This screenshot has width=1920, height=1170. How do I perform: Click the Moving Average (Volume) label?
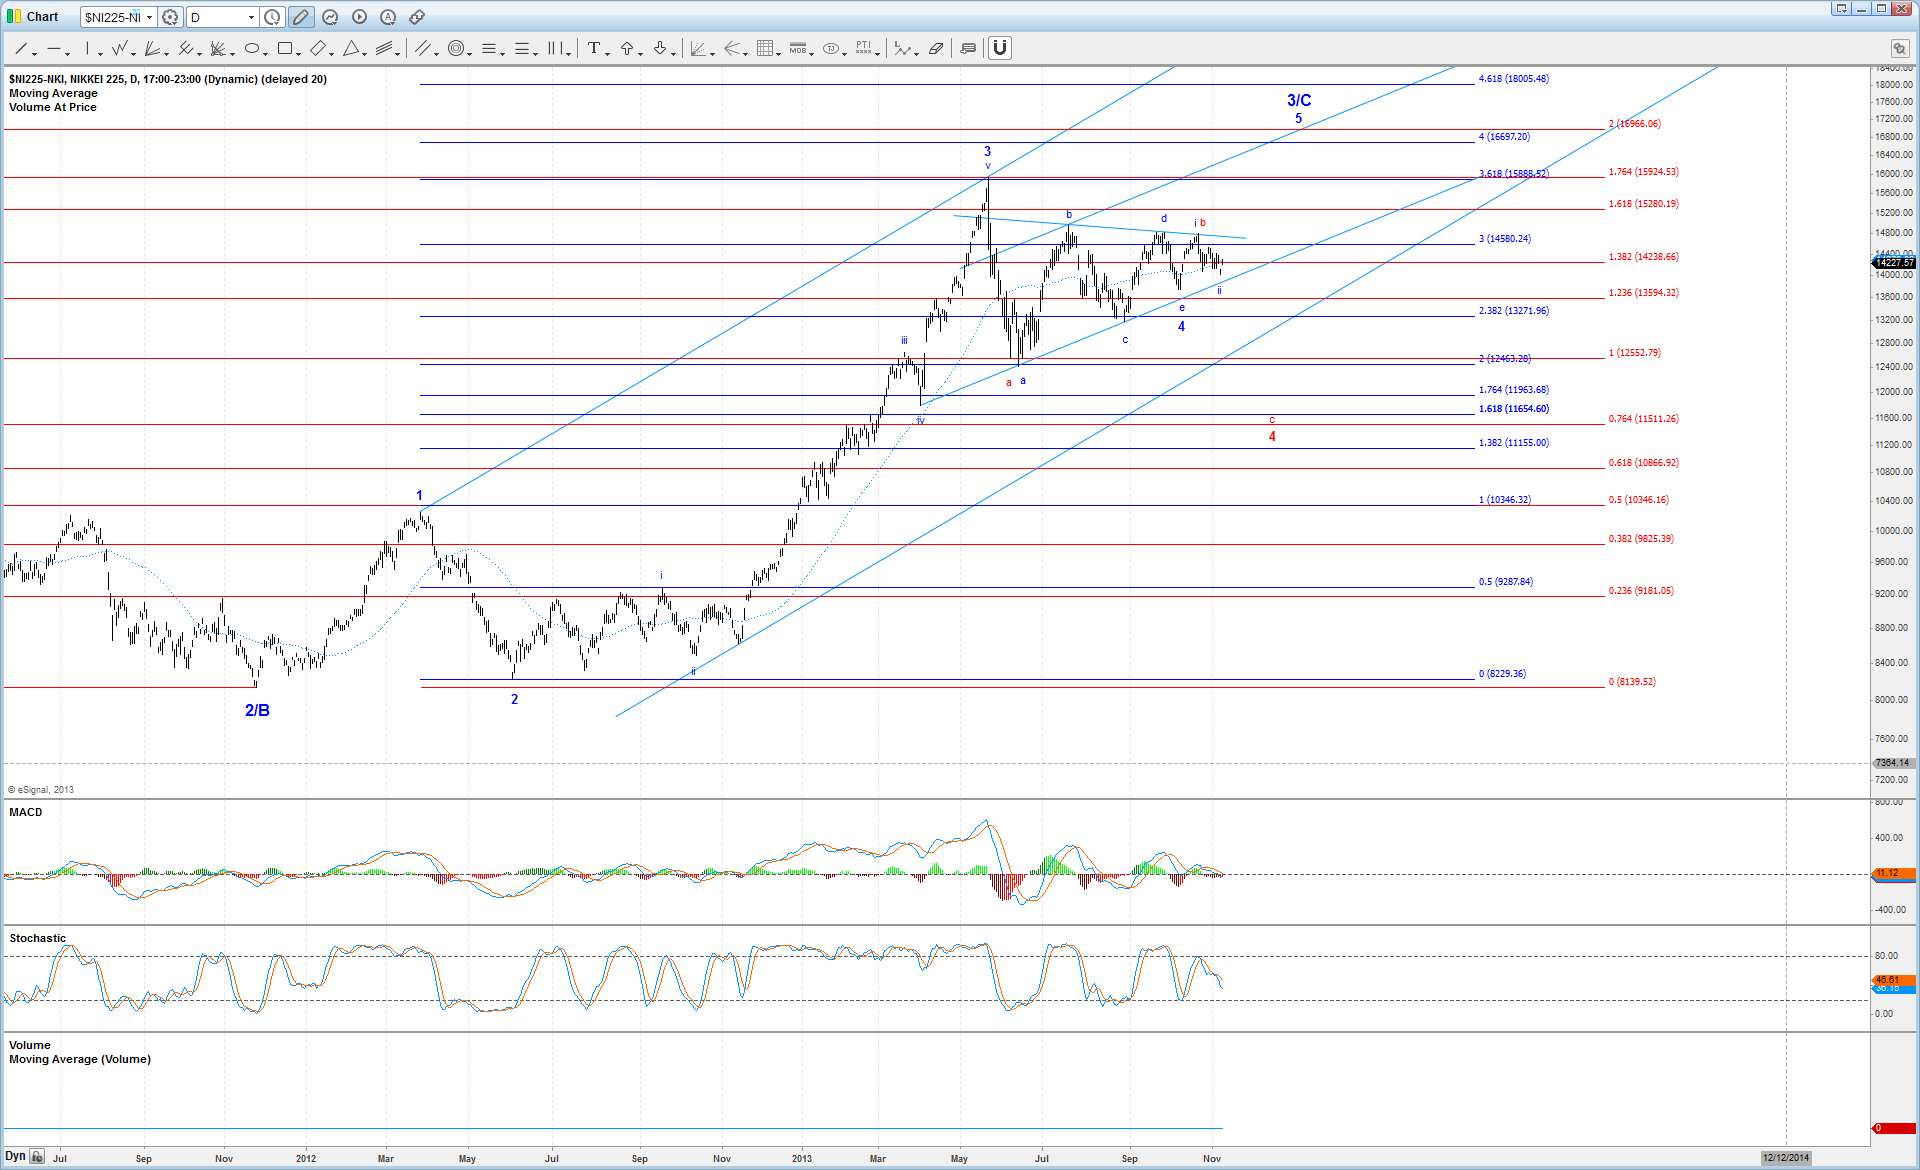[x=80, y=1059]
